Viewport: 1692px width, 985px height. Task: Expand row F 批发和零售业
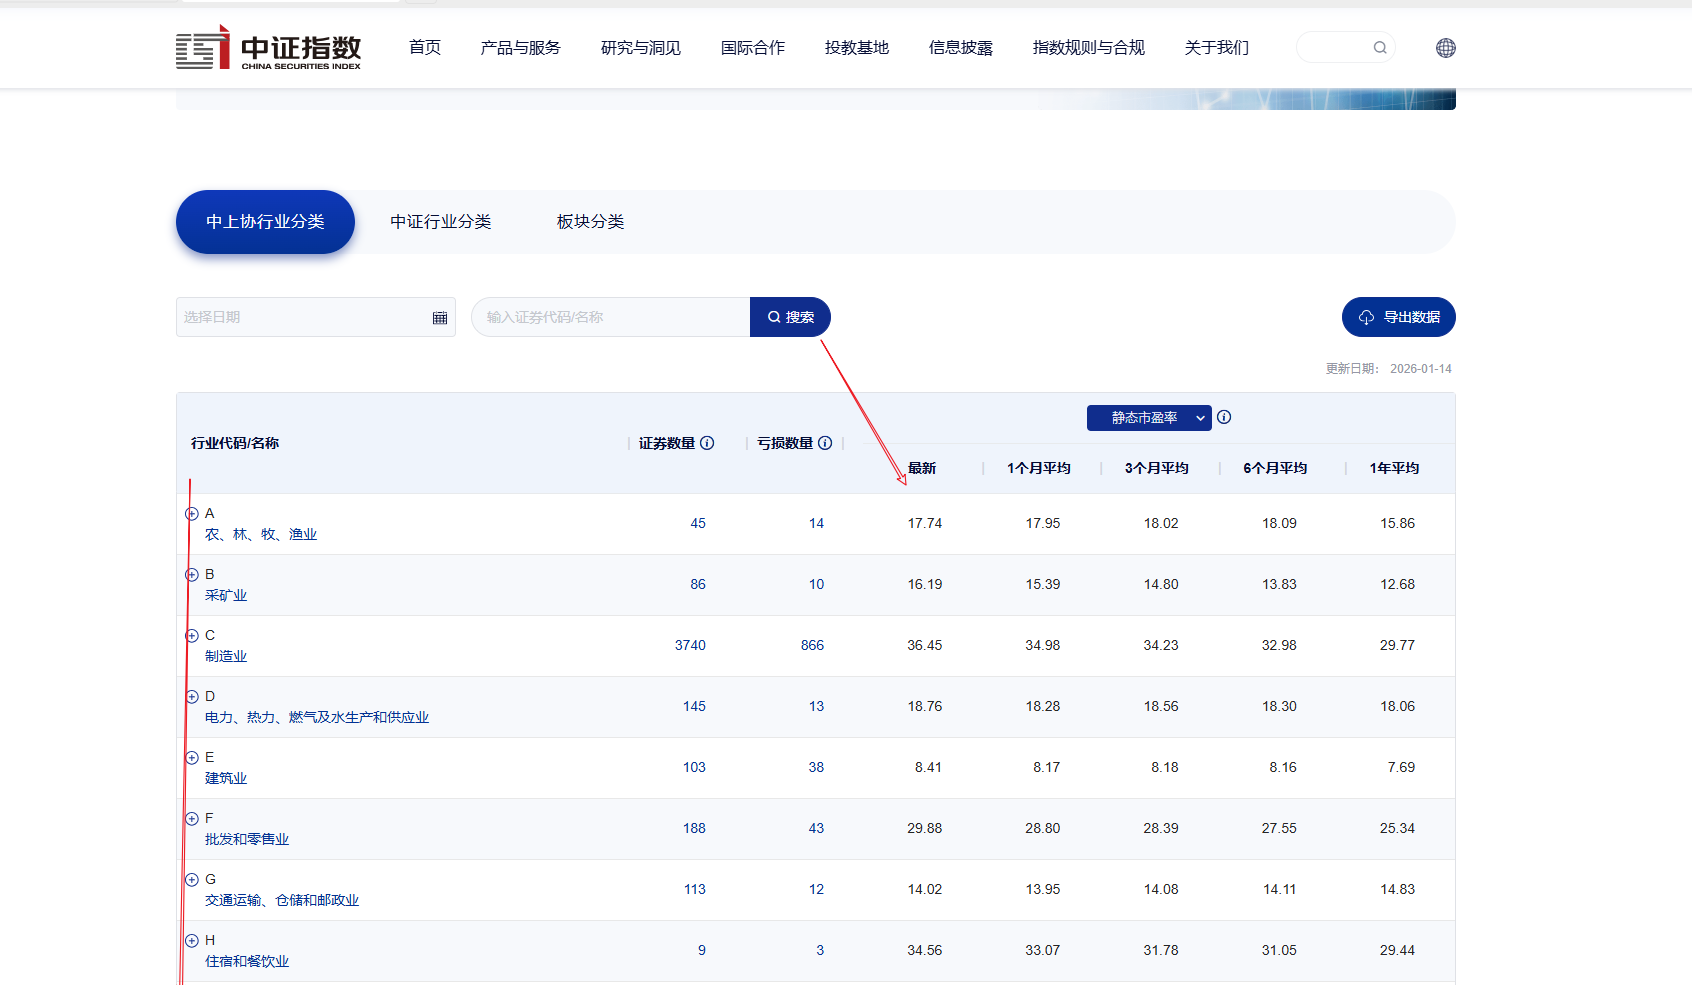192,819
